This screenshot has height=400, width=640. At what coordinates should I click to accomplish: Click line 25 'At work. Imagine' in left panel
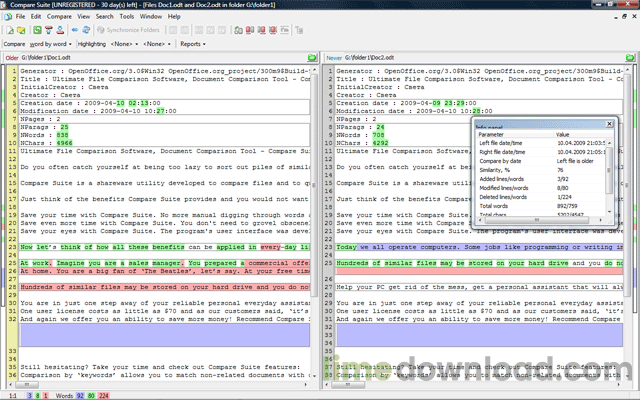pos(164,263)
